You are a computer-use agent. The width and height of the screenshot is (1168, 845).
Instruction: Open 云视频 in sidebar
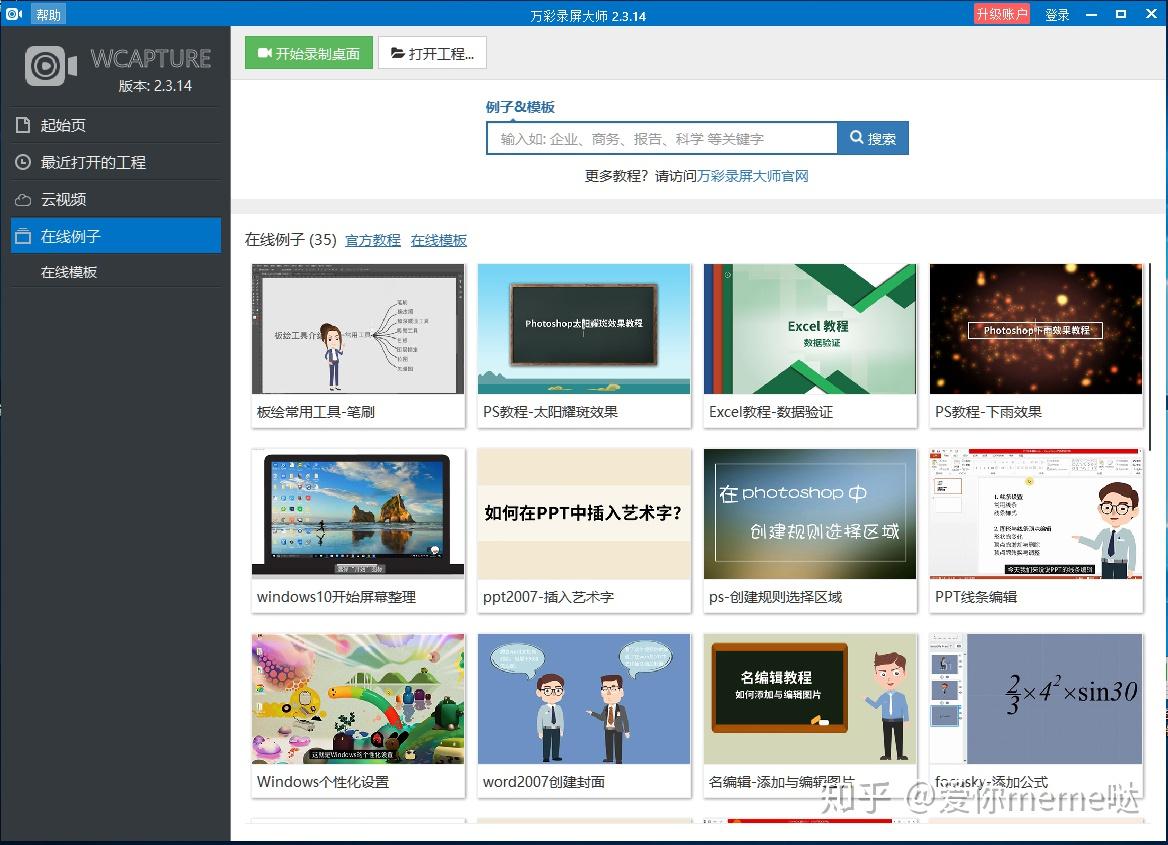(x=116, y=199)
